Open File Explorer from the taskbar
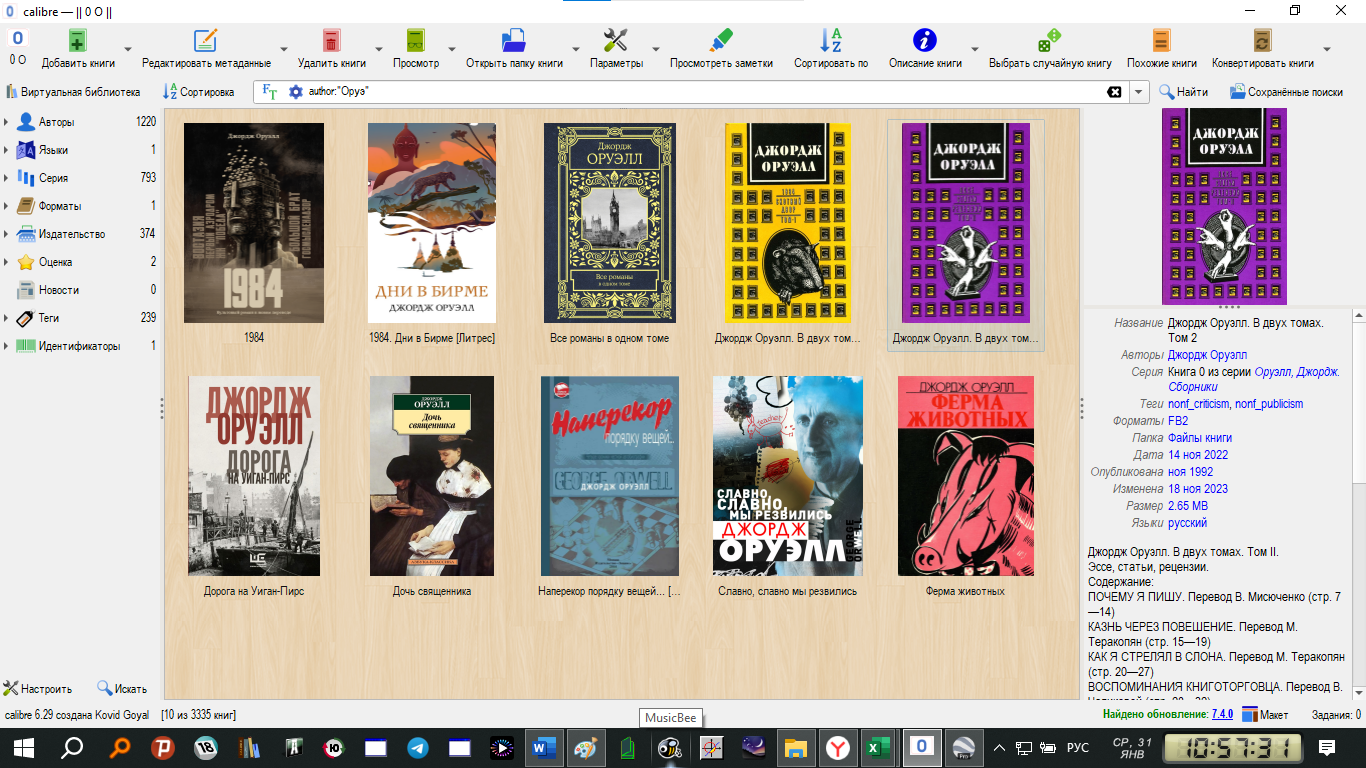1366x768 pixels. 796,747
